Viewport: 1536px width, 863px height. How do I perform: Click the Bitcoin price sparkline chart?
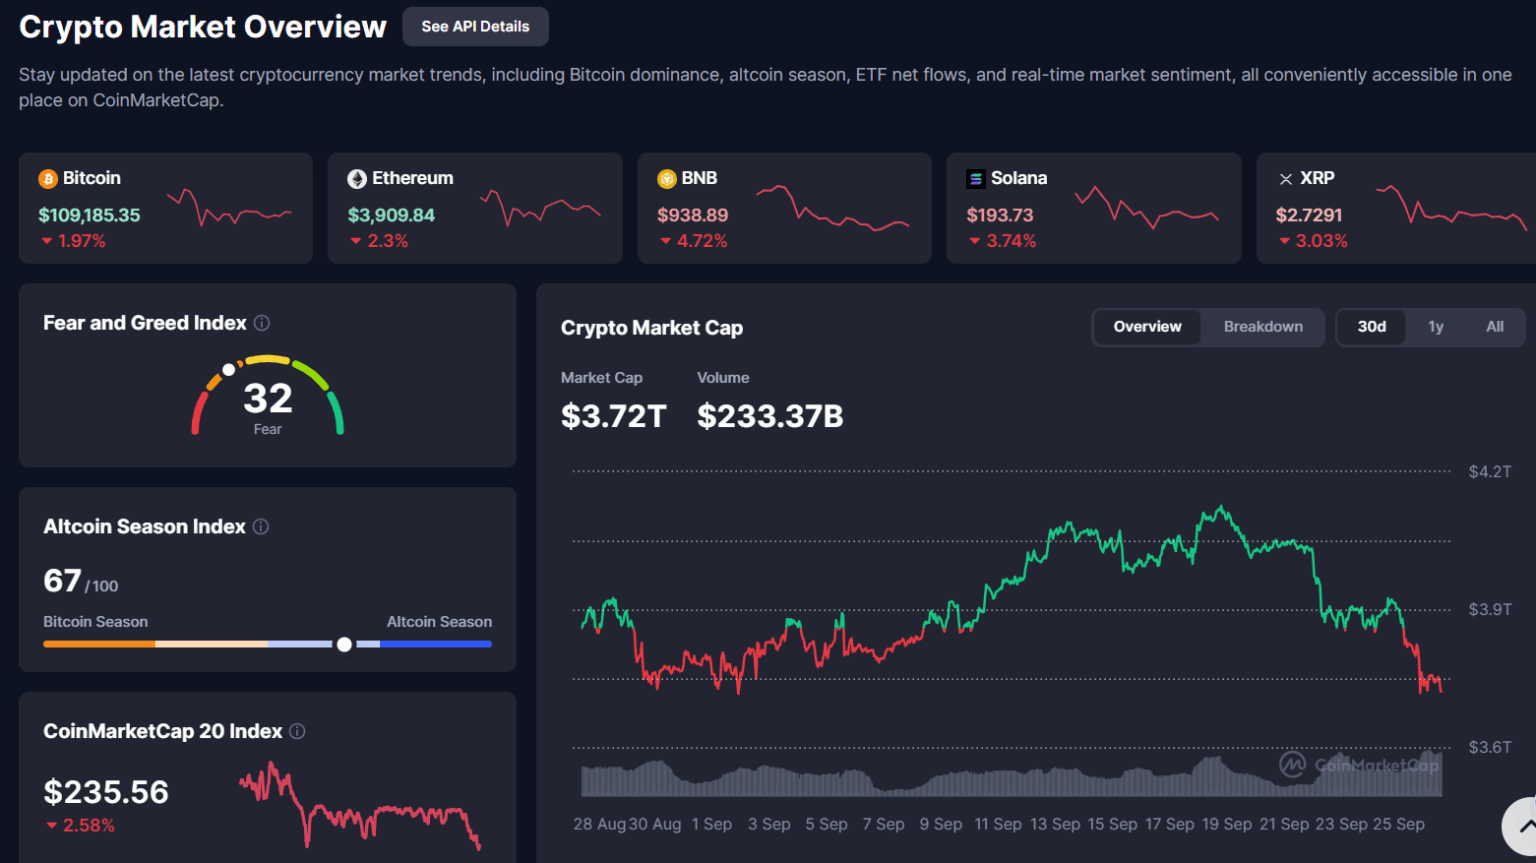(230, 207)
